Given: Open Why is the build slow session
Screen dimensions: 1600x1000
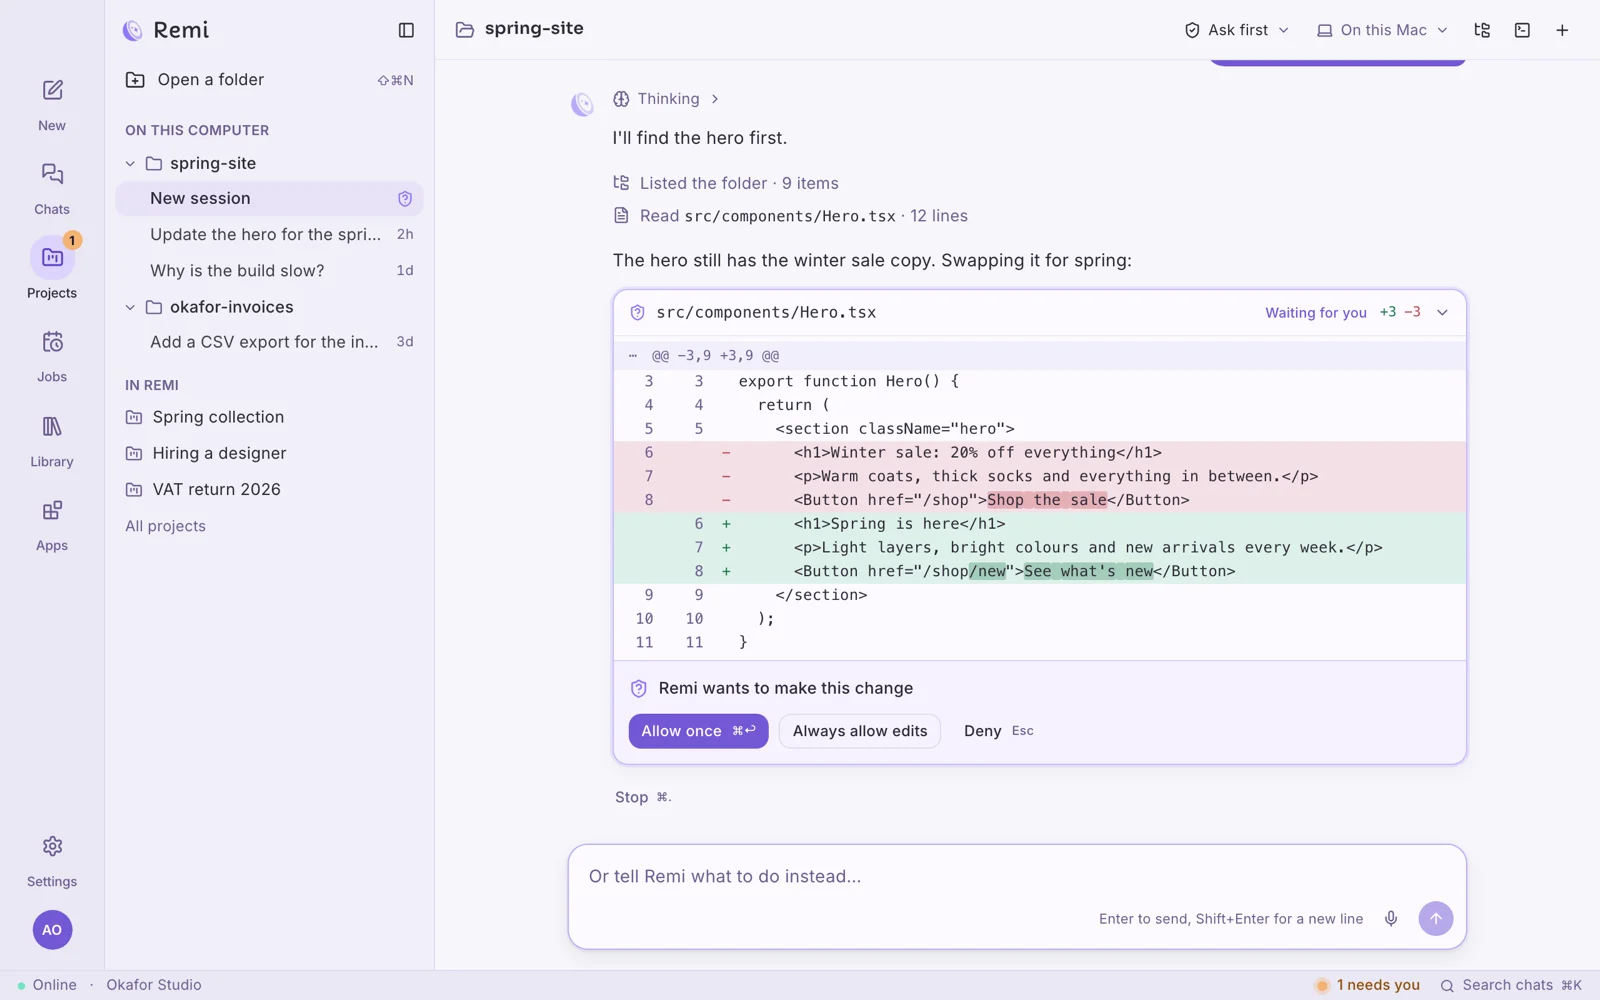Looking at the screenshot, I should (269, 270).
